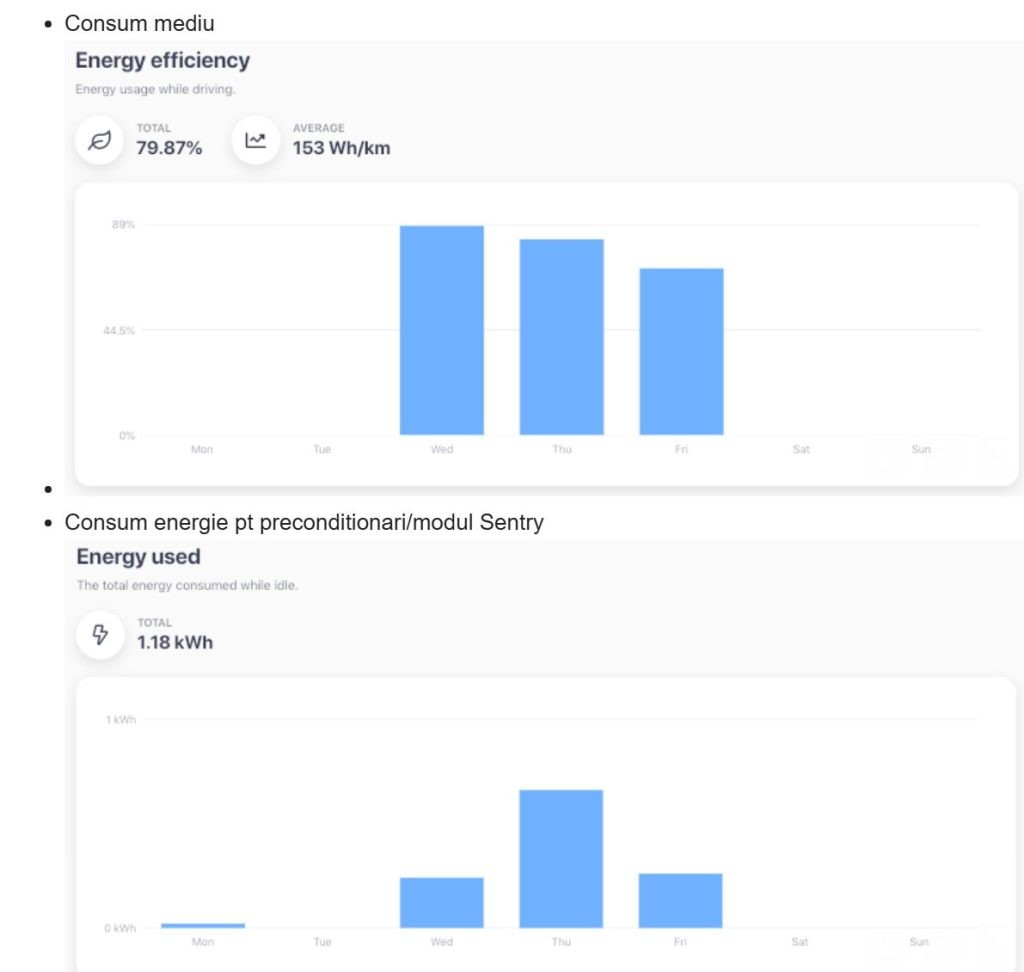The image size is (1024, 972).
Task: Click the 1.18 kWh total value
Action: (175, 643)
